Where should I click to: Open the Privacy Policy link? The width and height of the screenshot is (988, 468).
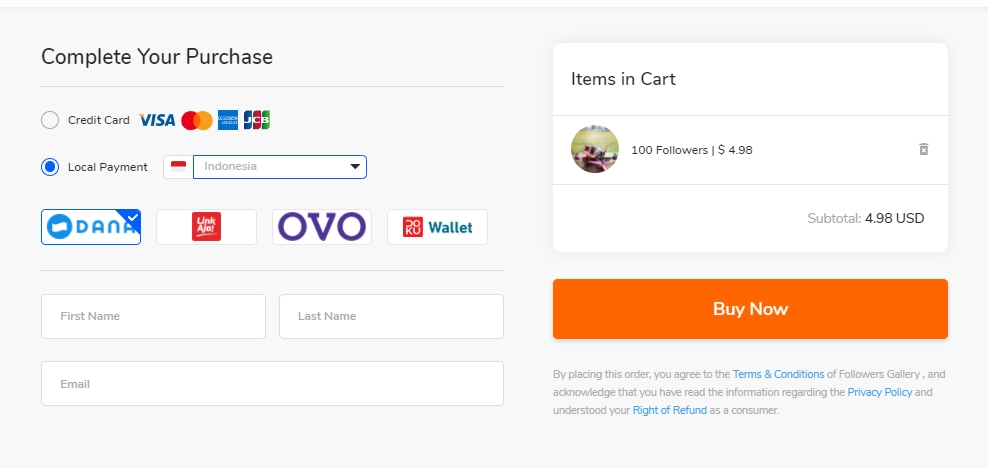pos(880,392)
